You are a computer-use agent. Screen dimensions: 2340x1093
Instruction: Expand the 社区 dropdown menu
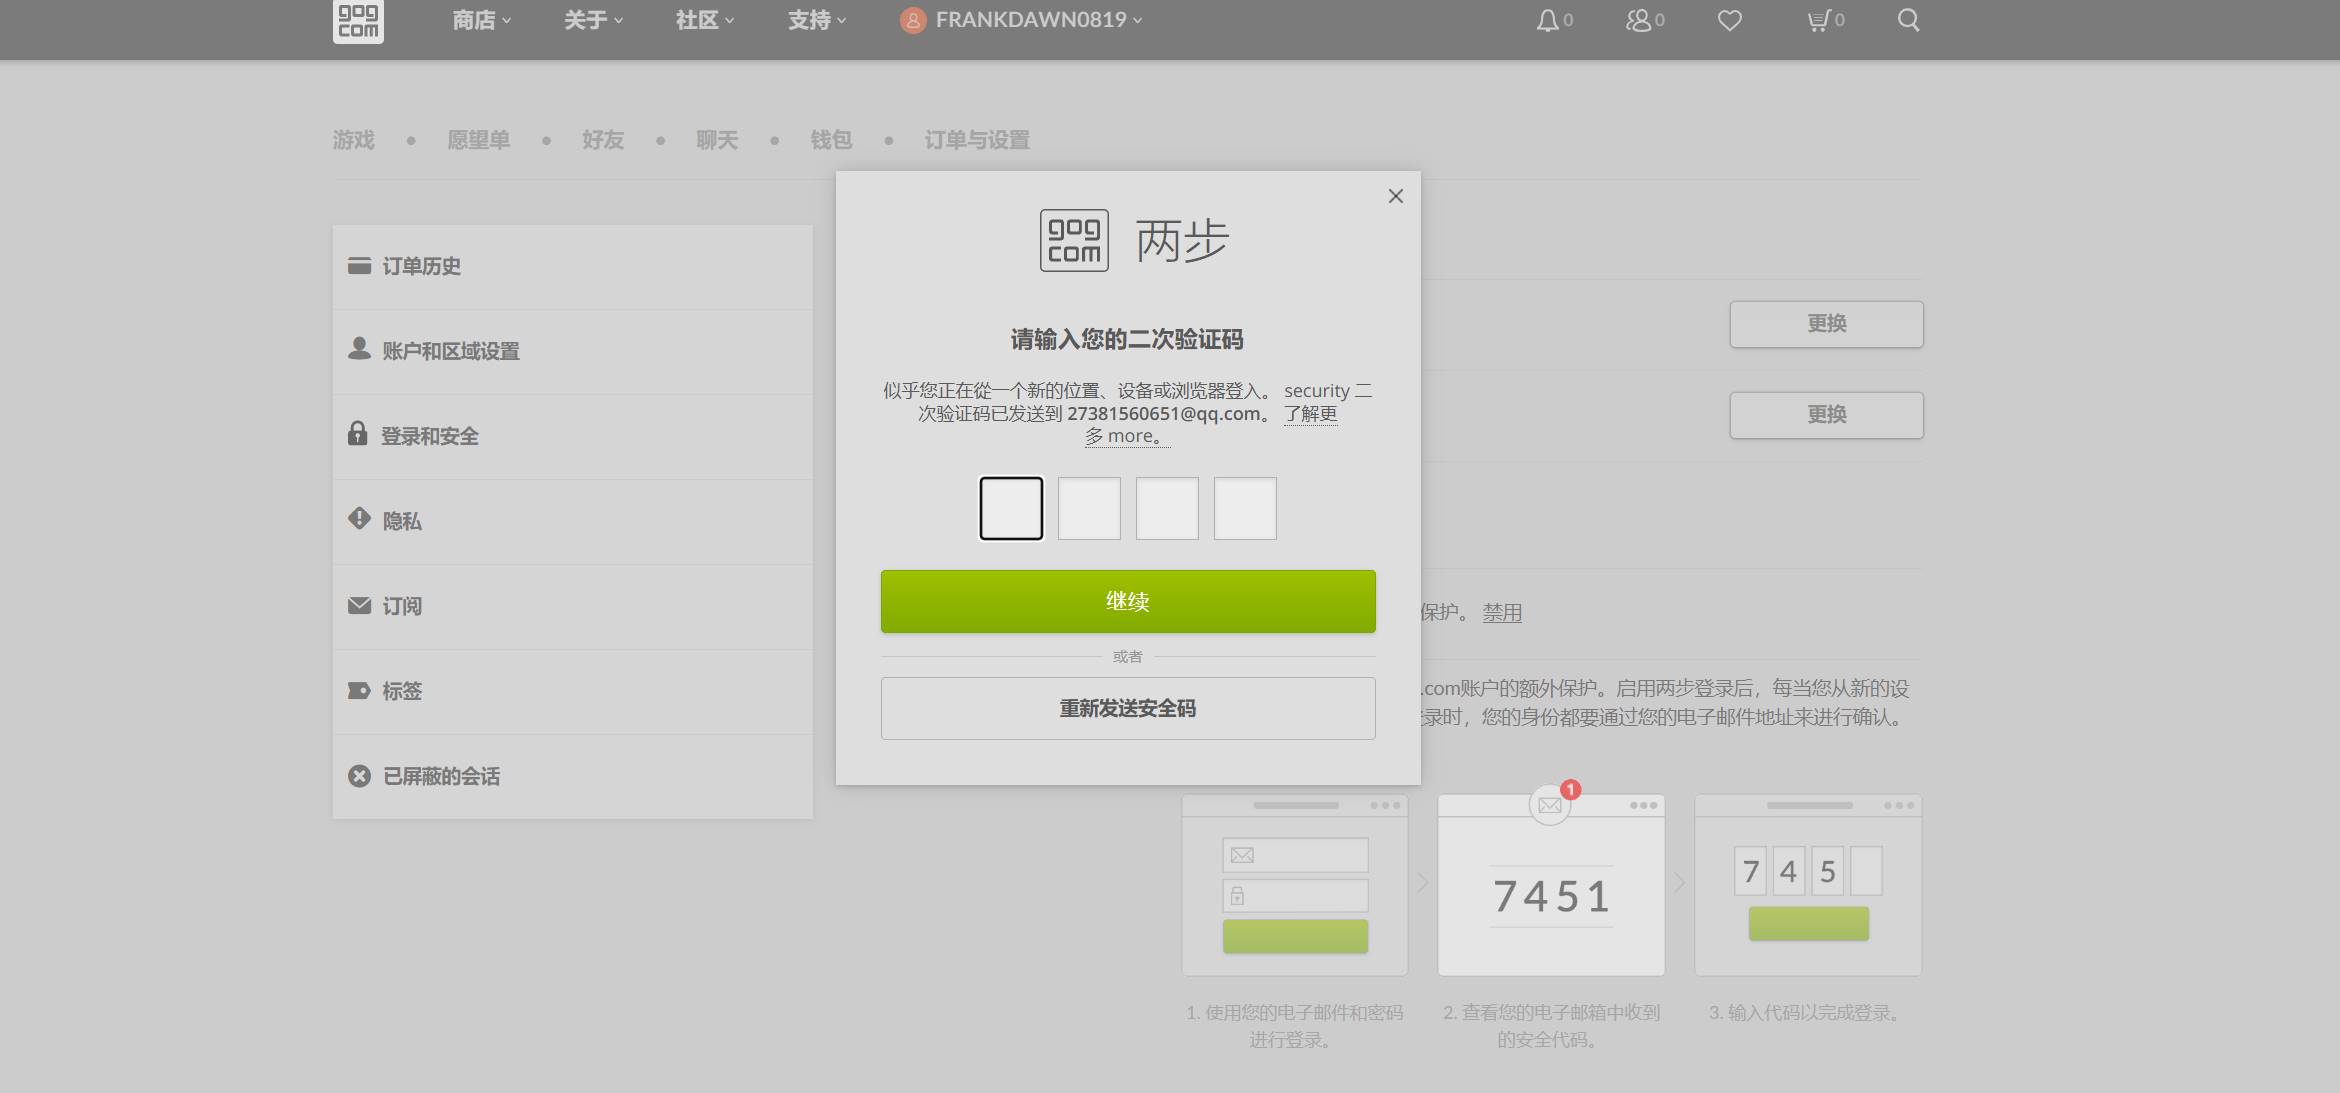point(705,20)
